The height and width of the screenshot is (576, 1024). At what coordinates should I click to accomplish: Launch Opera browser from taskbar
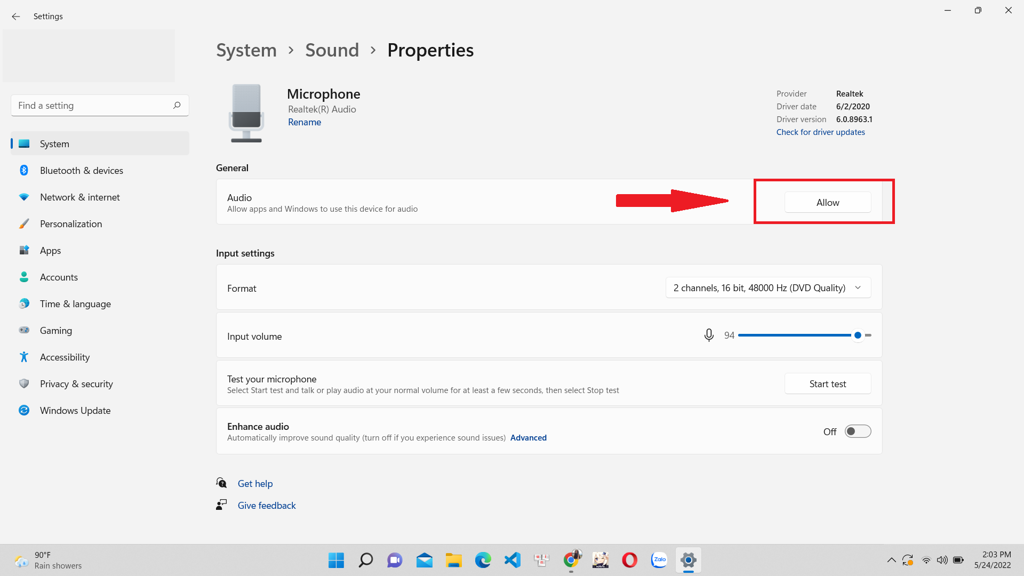[630, 560]
